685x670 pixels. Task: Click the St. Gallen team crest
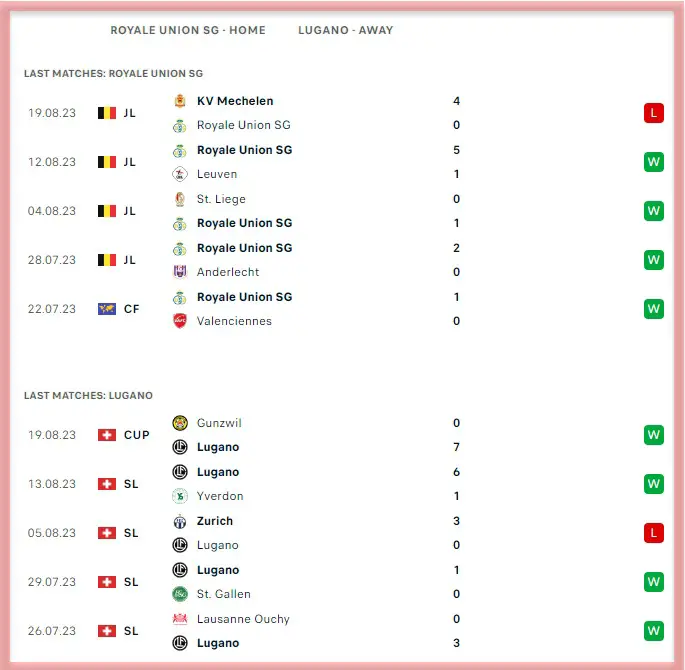click(180, 594)
